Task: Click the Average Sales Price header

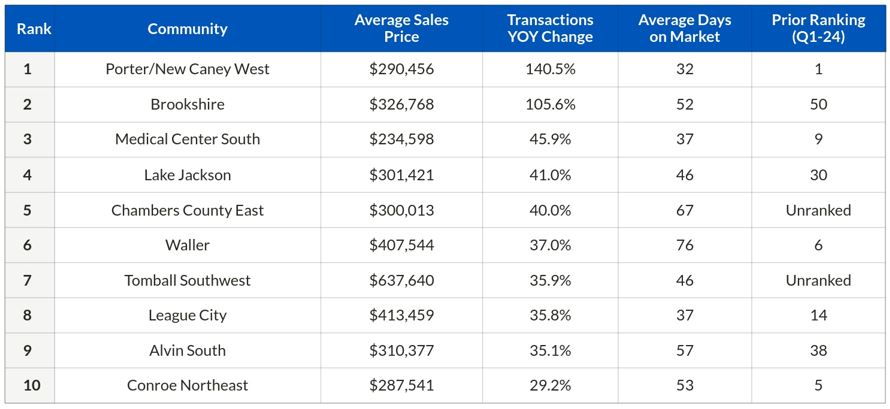Action: (401, 28)
